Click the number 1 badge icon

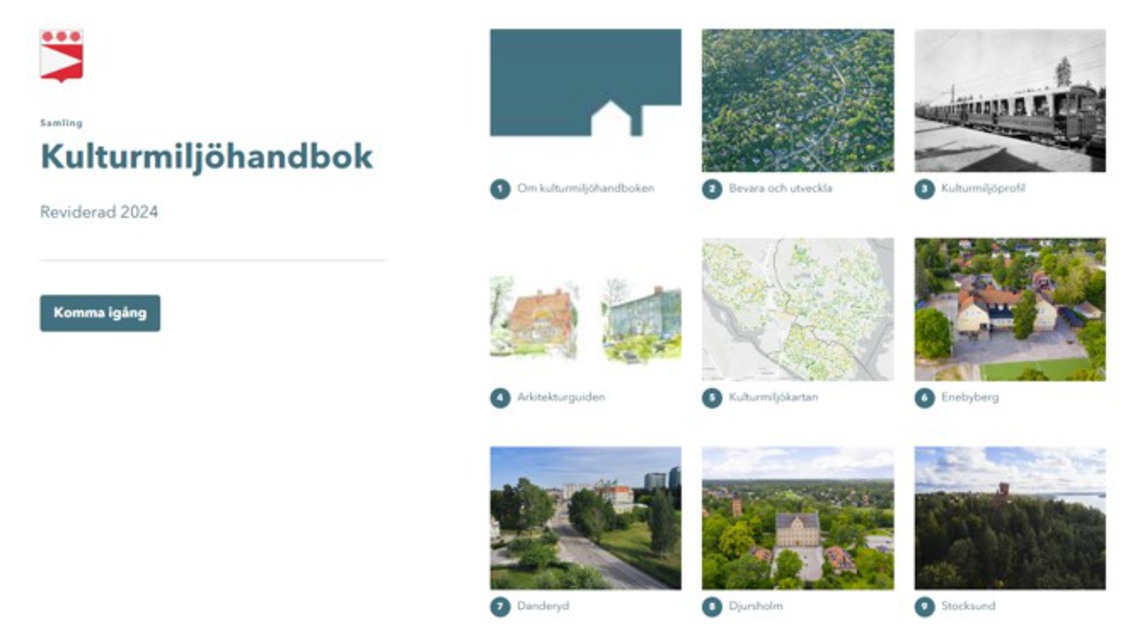(500, 189)
